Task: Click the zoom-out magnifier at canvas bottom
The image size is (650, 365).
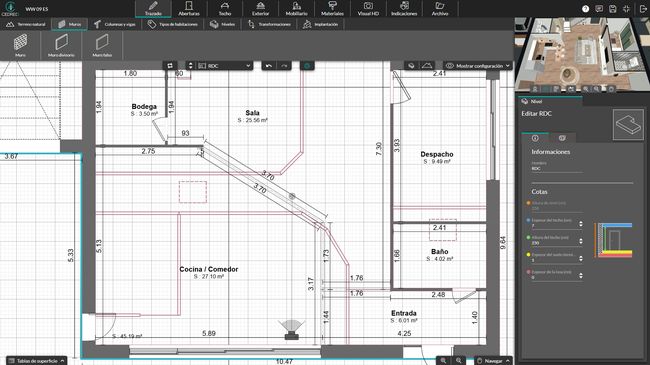Action: (444, 361)
